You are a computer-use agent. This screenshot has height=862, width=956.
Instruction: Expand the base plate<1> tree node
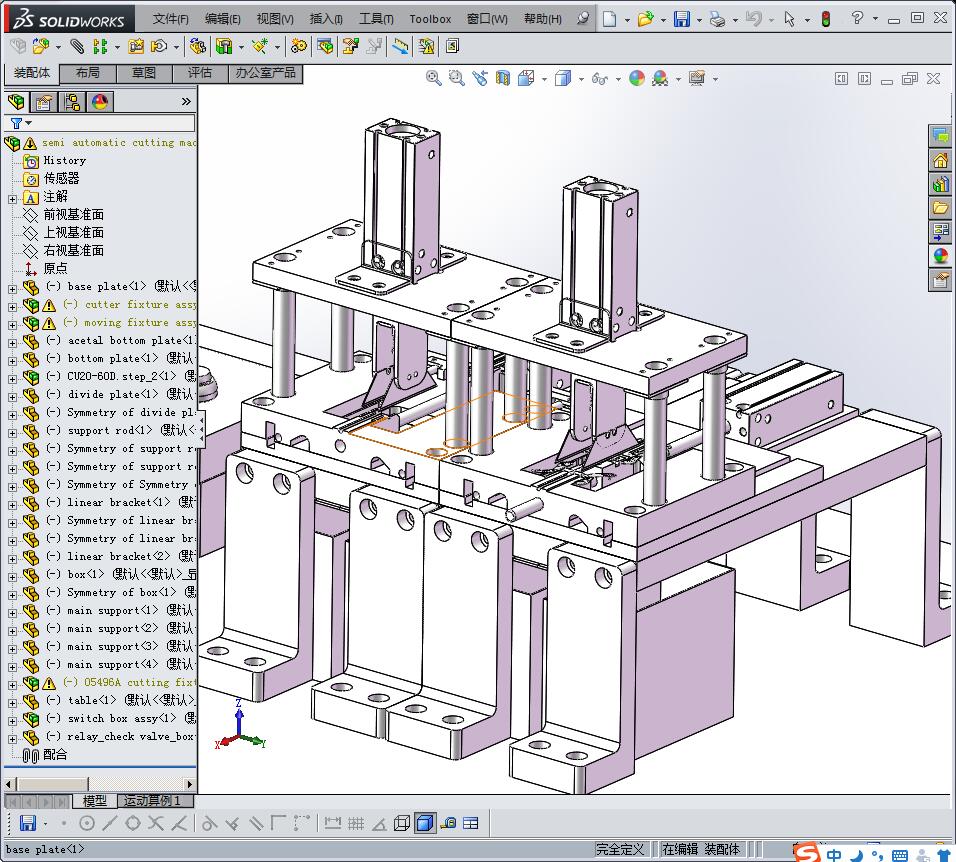click(12, 287)
